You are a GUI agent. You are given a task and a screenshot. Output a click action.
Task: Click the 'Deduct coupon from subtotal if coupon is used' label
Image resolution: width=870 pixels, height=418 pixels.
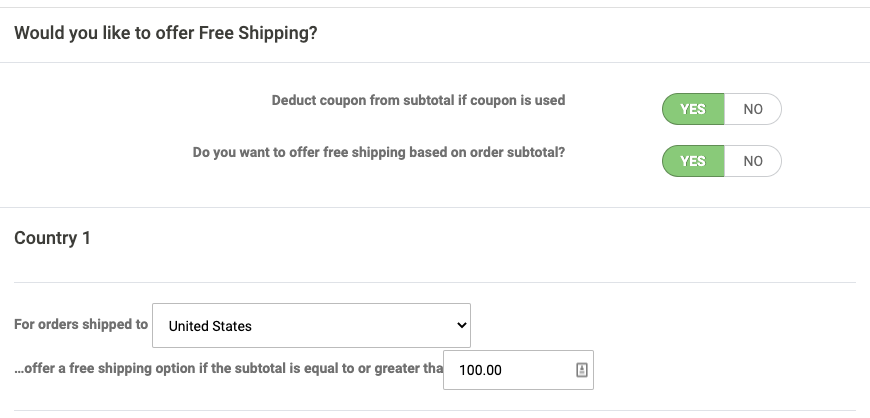[x=418, y=100]
